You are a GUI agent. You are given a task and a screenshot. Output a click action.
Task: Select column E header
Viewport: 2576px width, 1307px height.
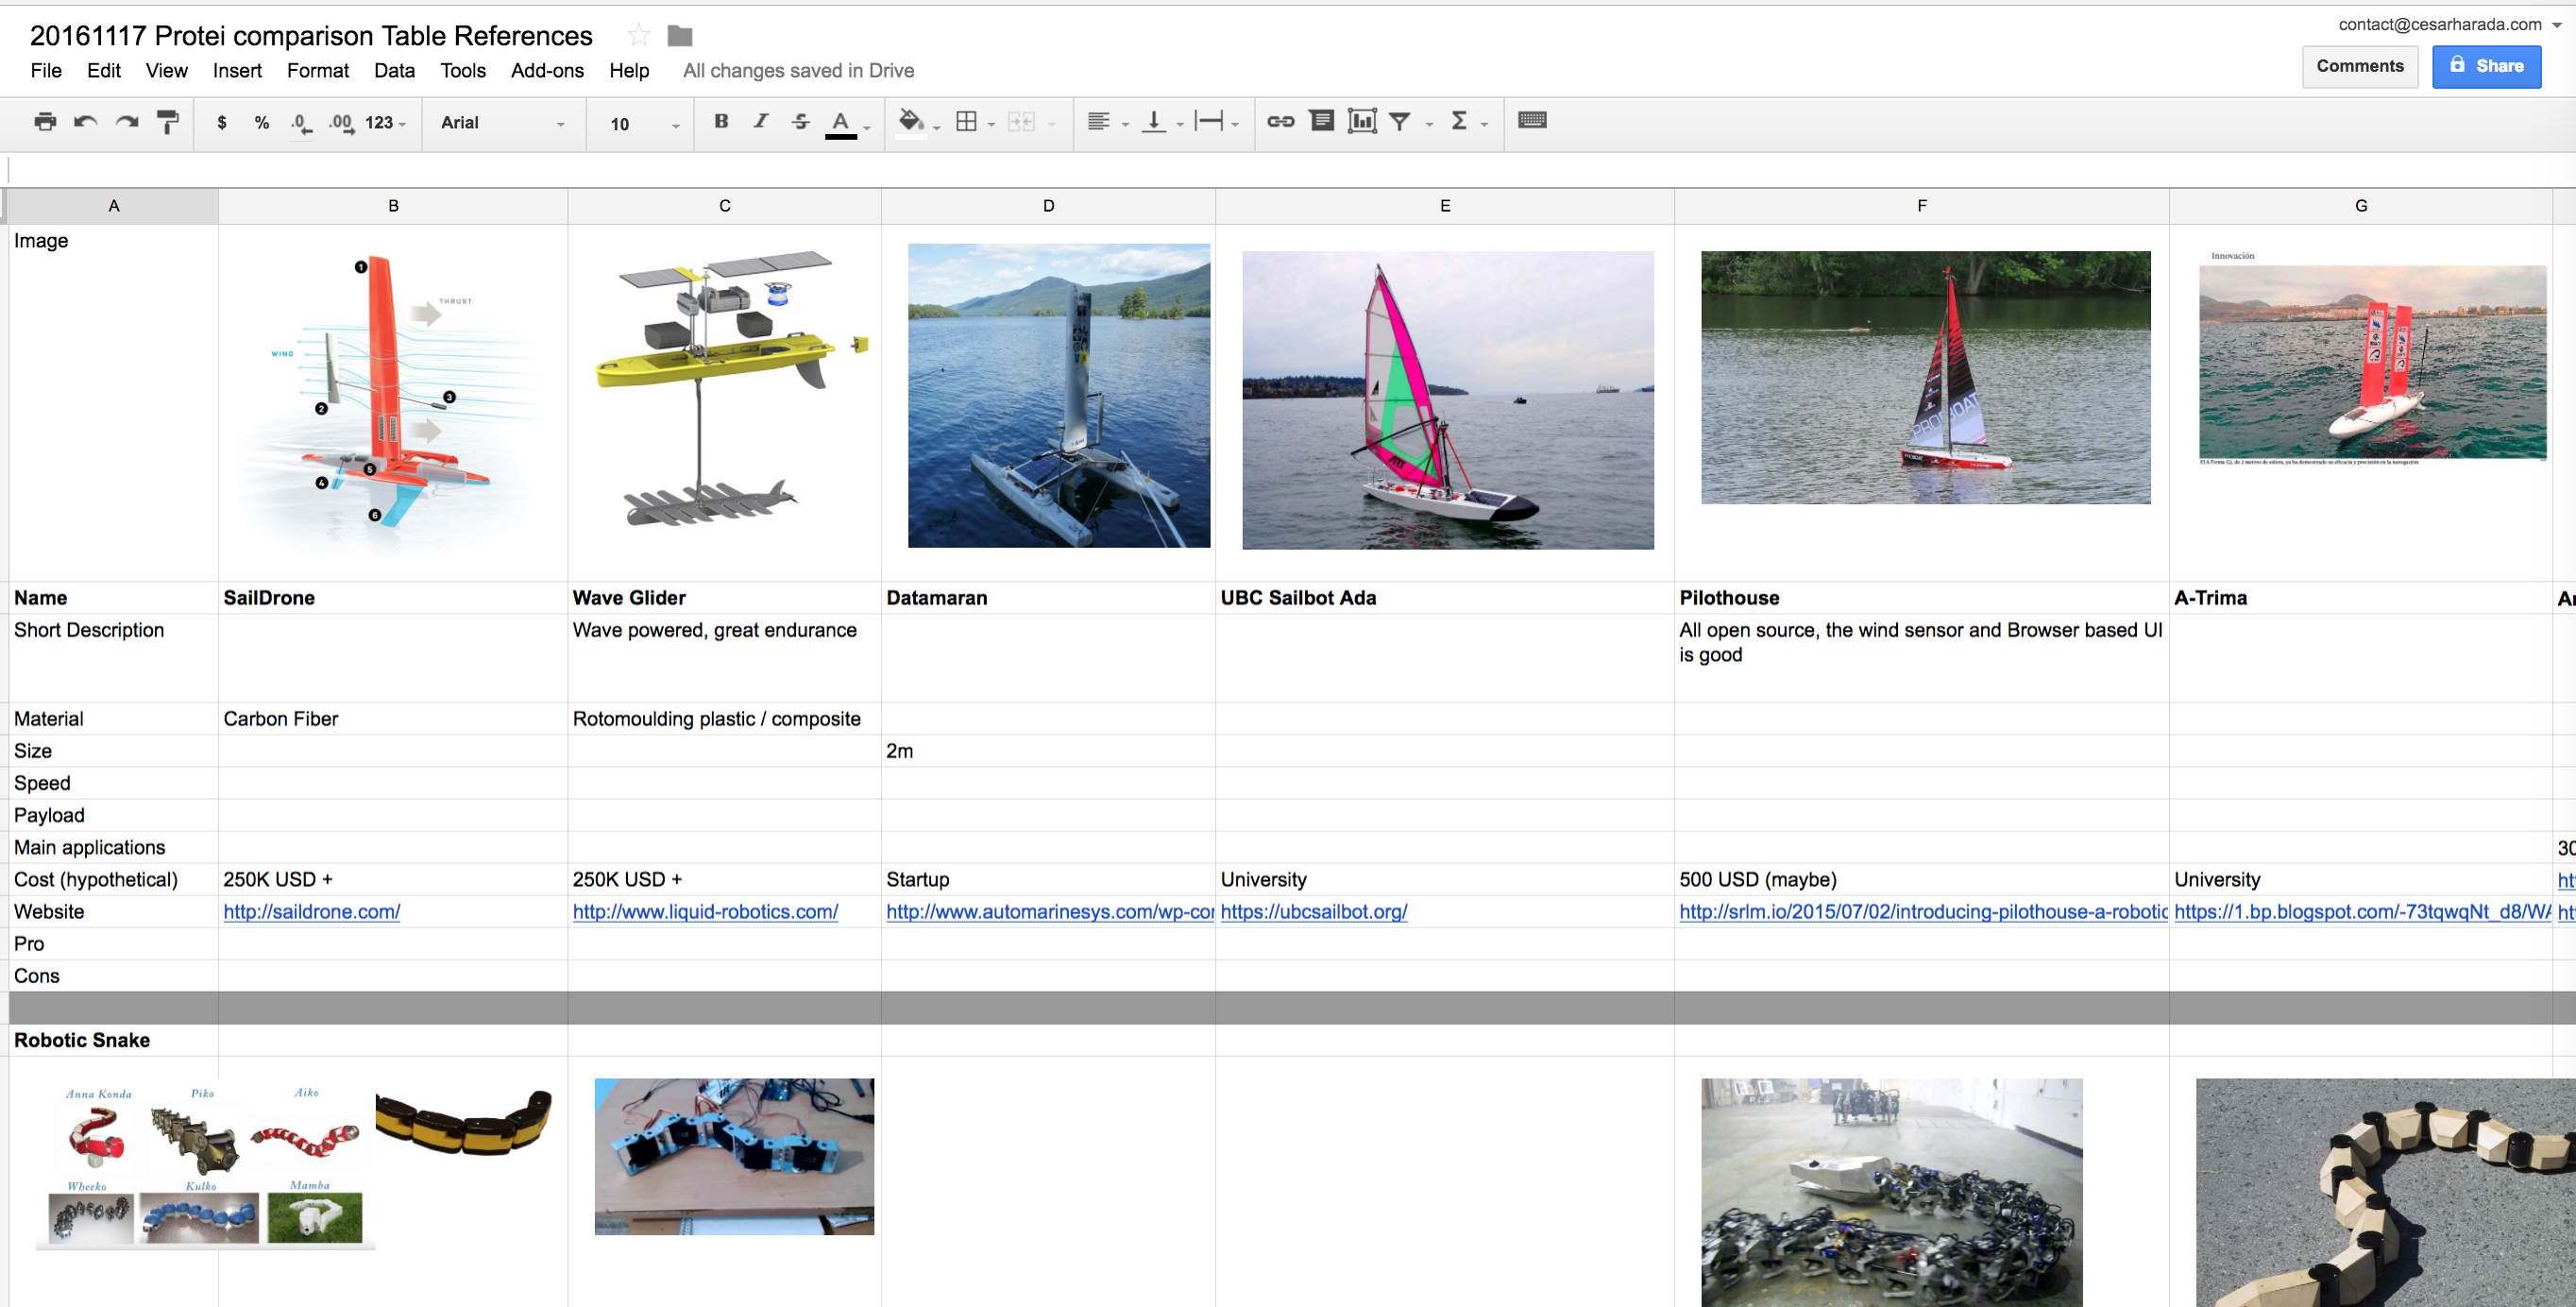click(1445, 206)
